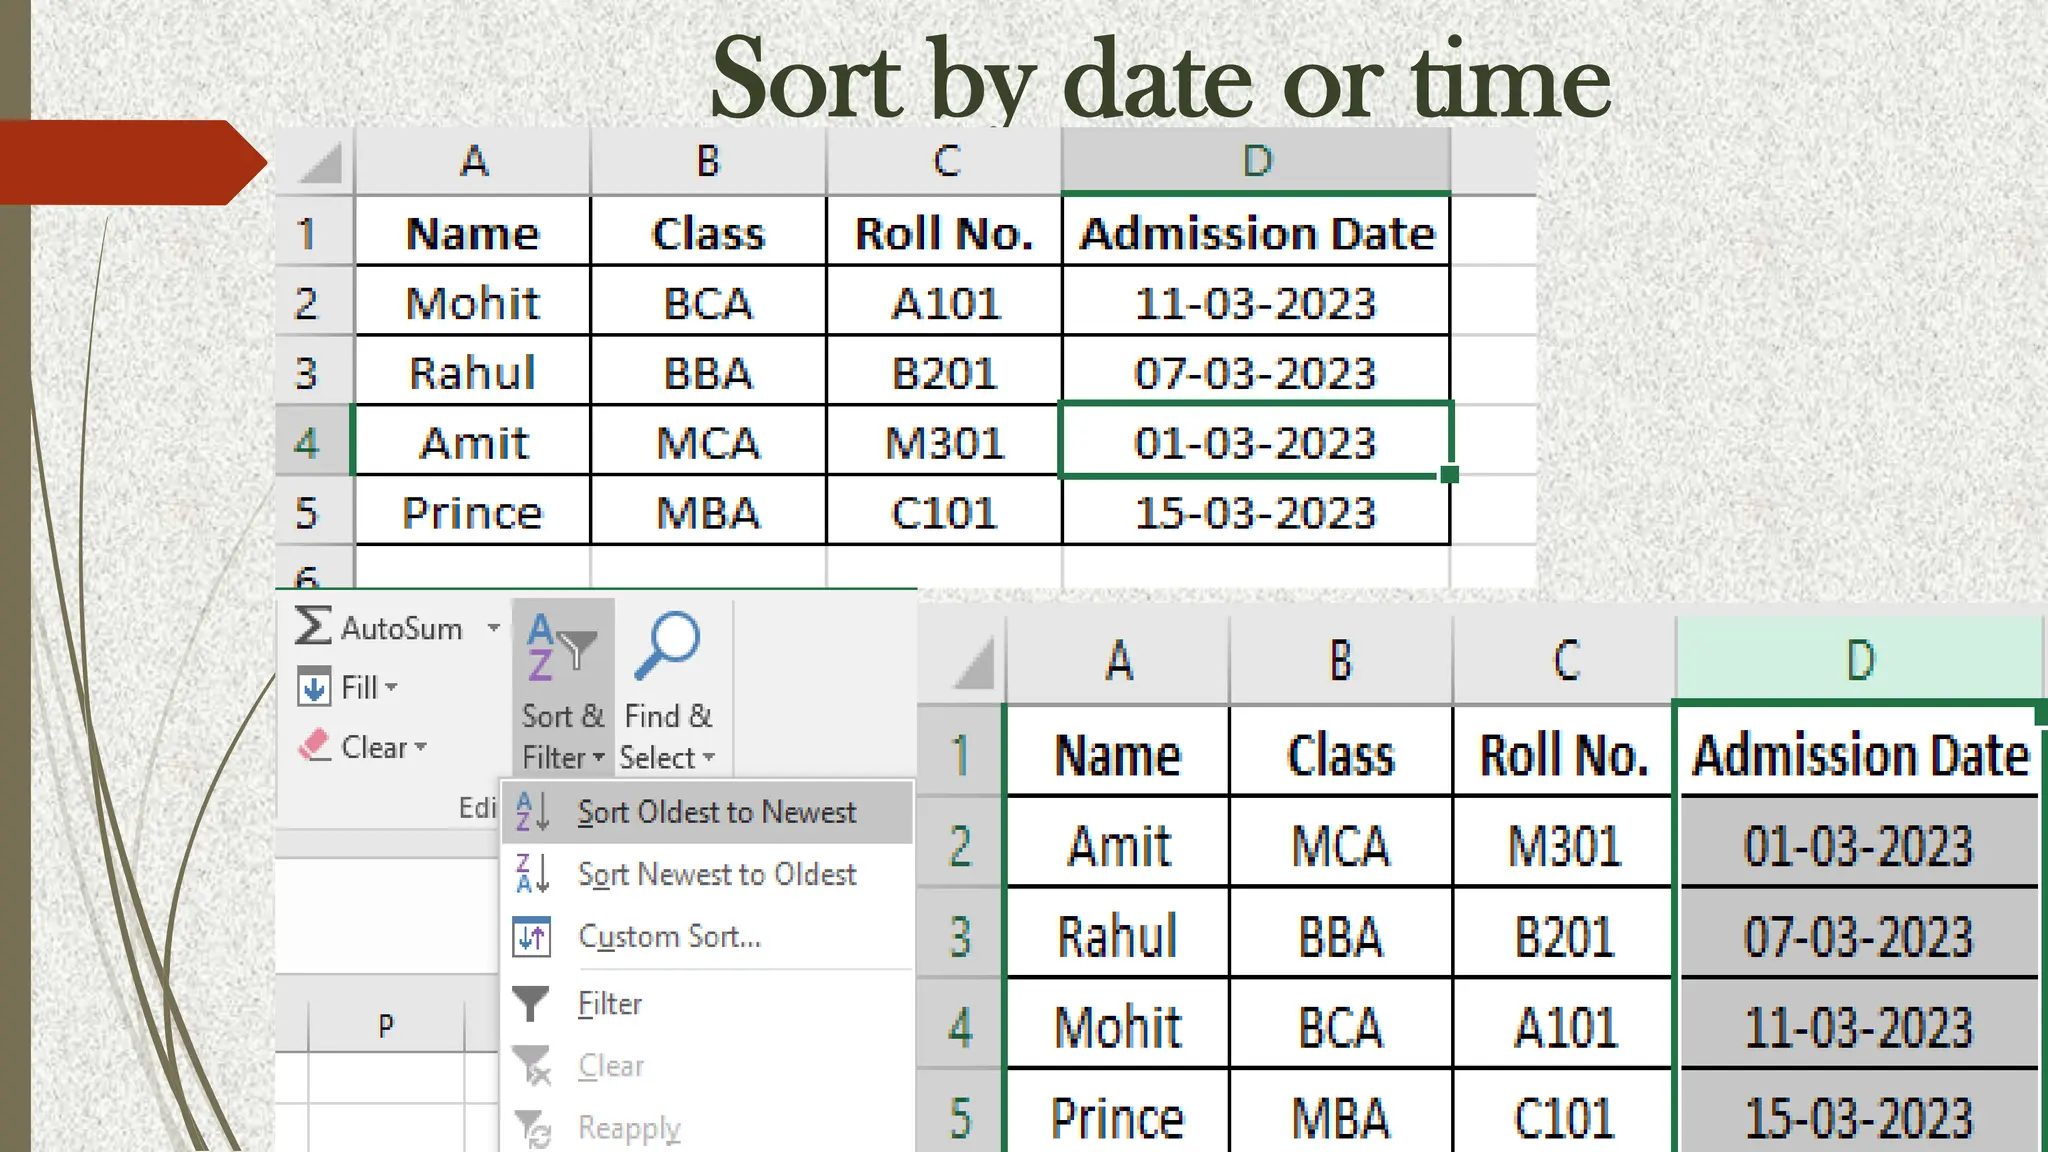Click cell containing 01-03-2023 in the top table
Viewport: 2048px width, 1152px height.
(1255, 442)
